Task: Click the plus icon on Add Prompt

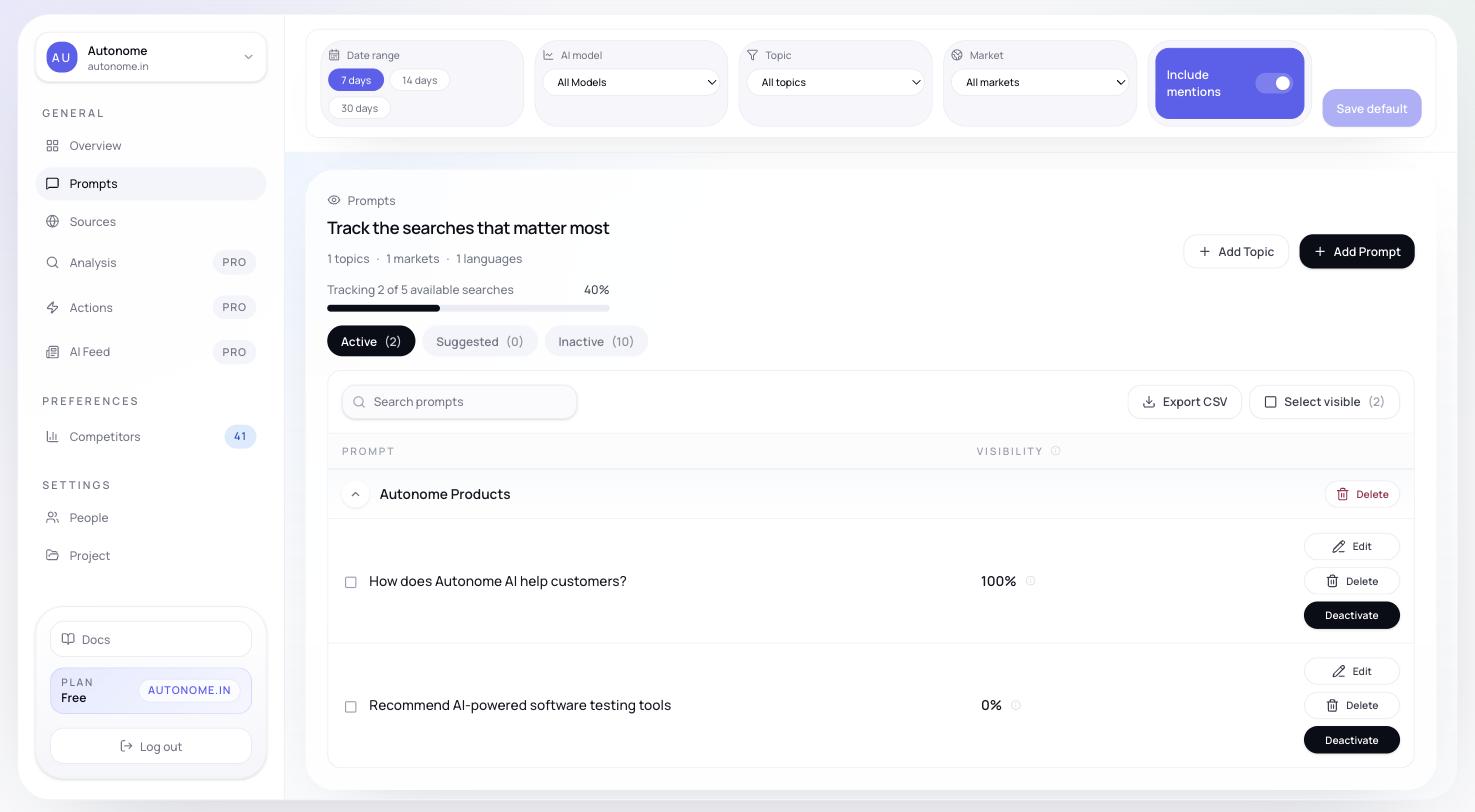Action: tap(1320, 252)
